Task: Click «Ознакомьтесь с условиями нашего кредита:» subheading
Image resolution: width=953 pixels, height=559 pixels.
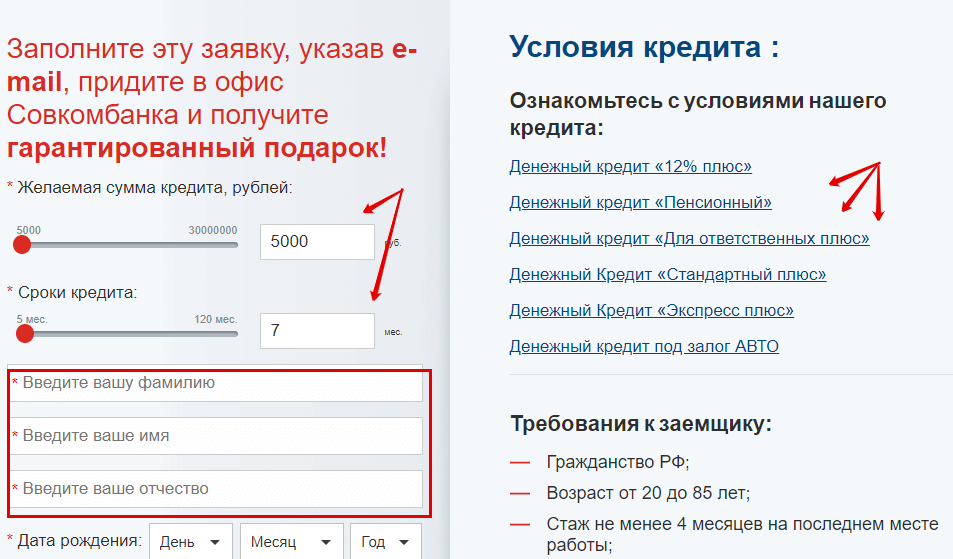Action: [698, 114]
